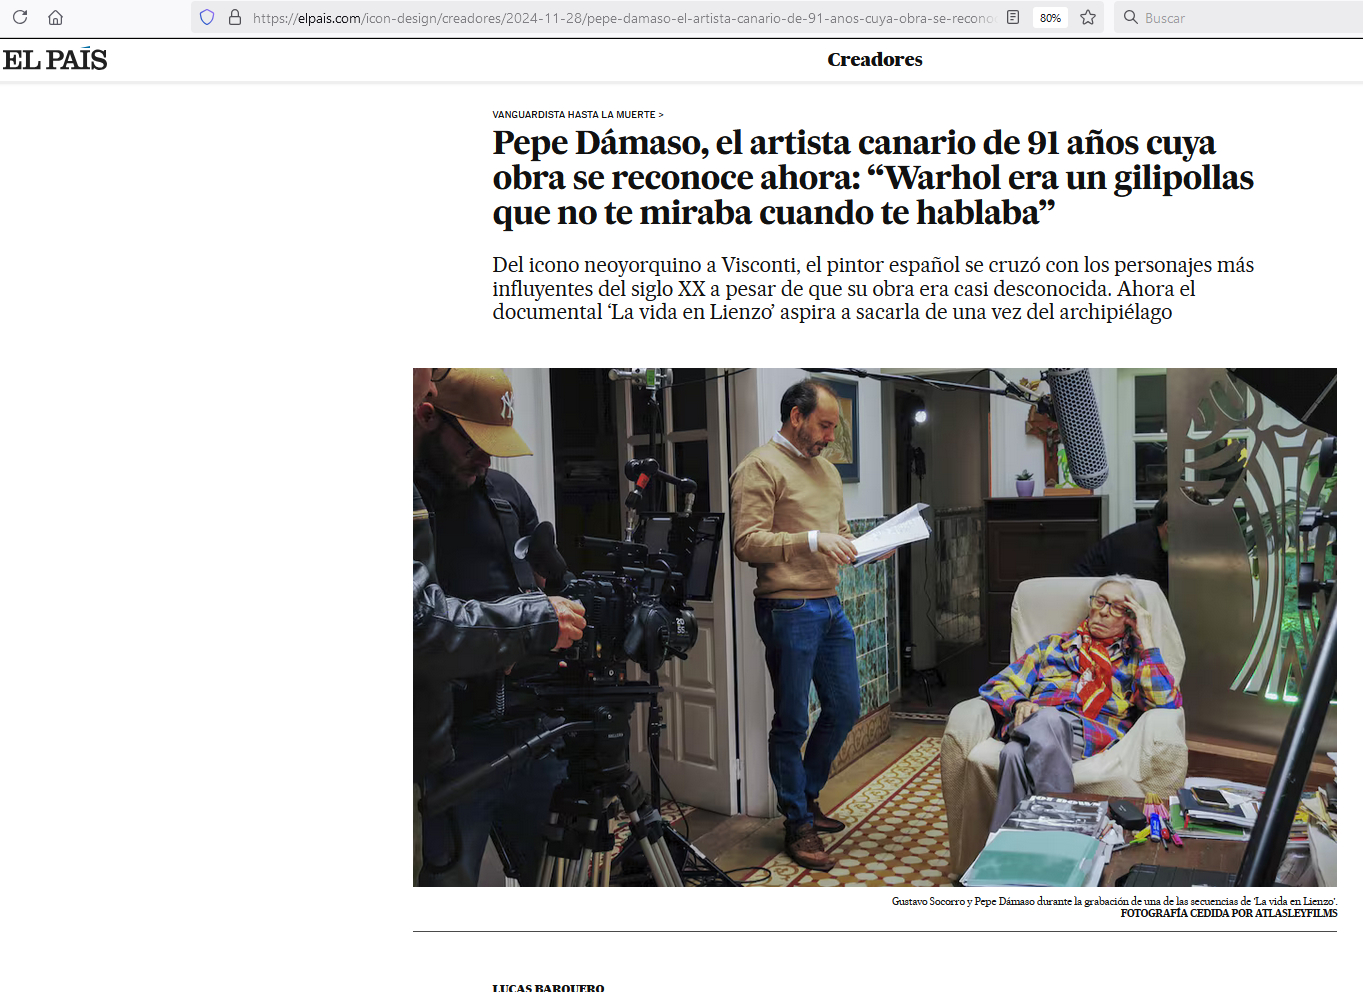Click the Fotografía cedida por Atlasleyfilms credit
1363x992 pixels.
1229,913
